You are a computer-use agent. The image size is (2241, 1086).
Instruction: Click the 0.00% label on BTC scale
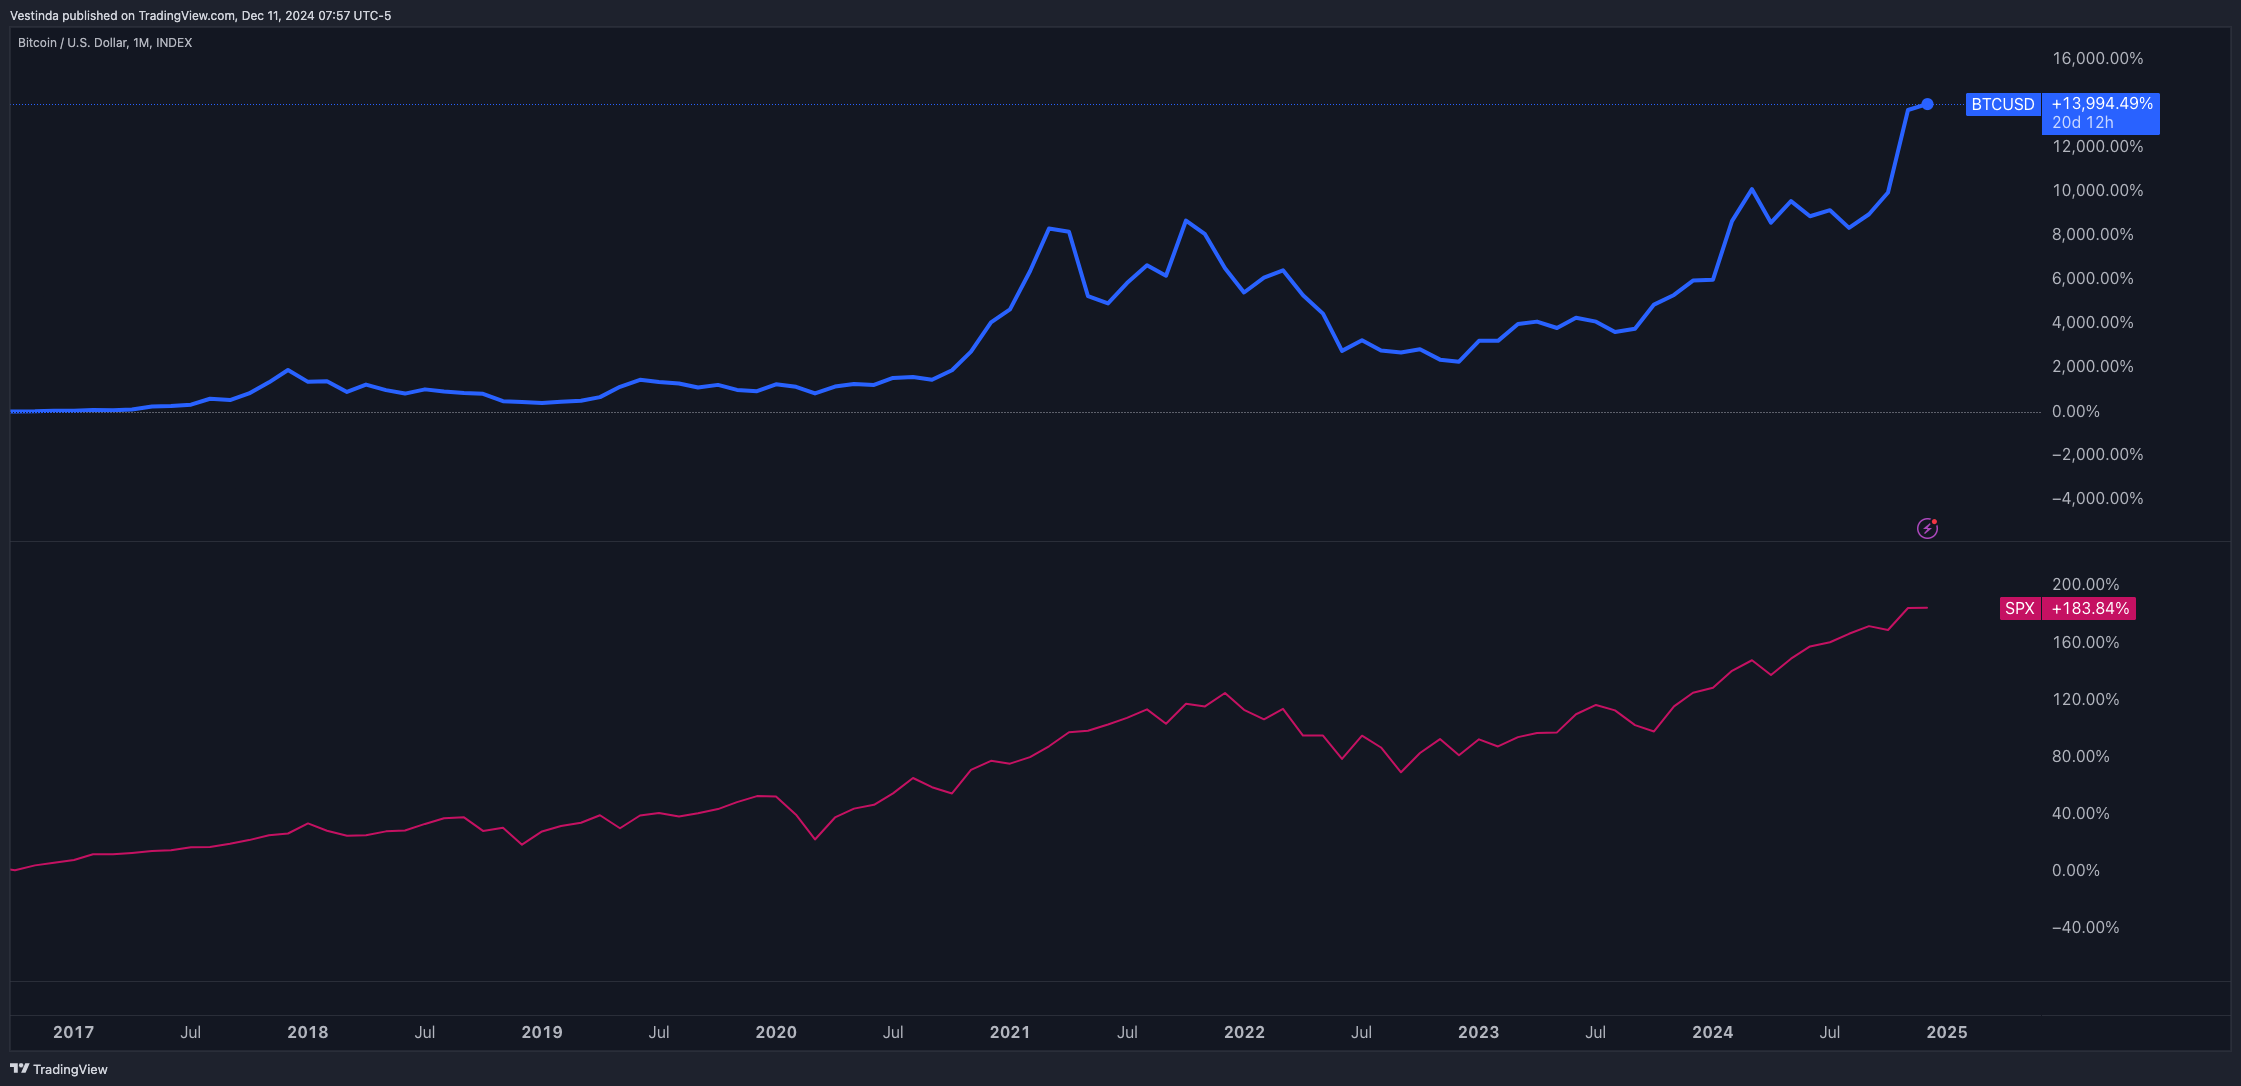(x=2075, y=411)
